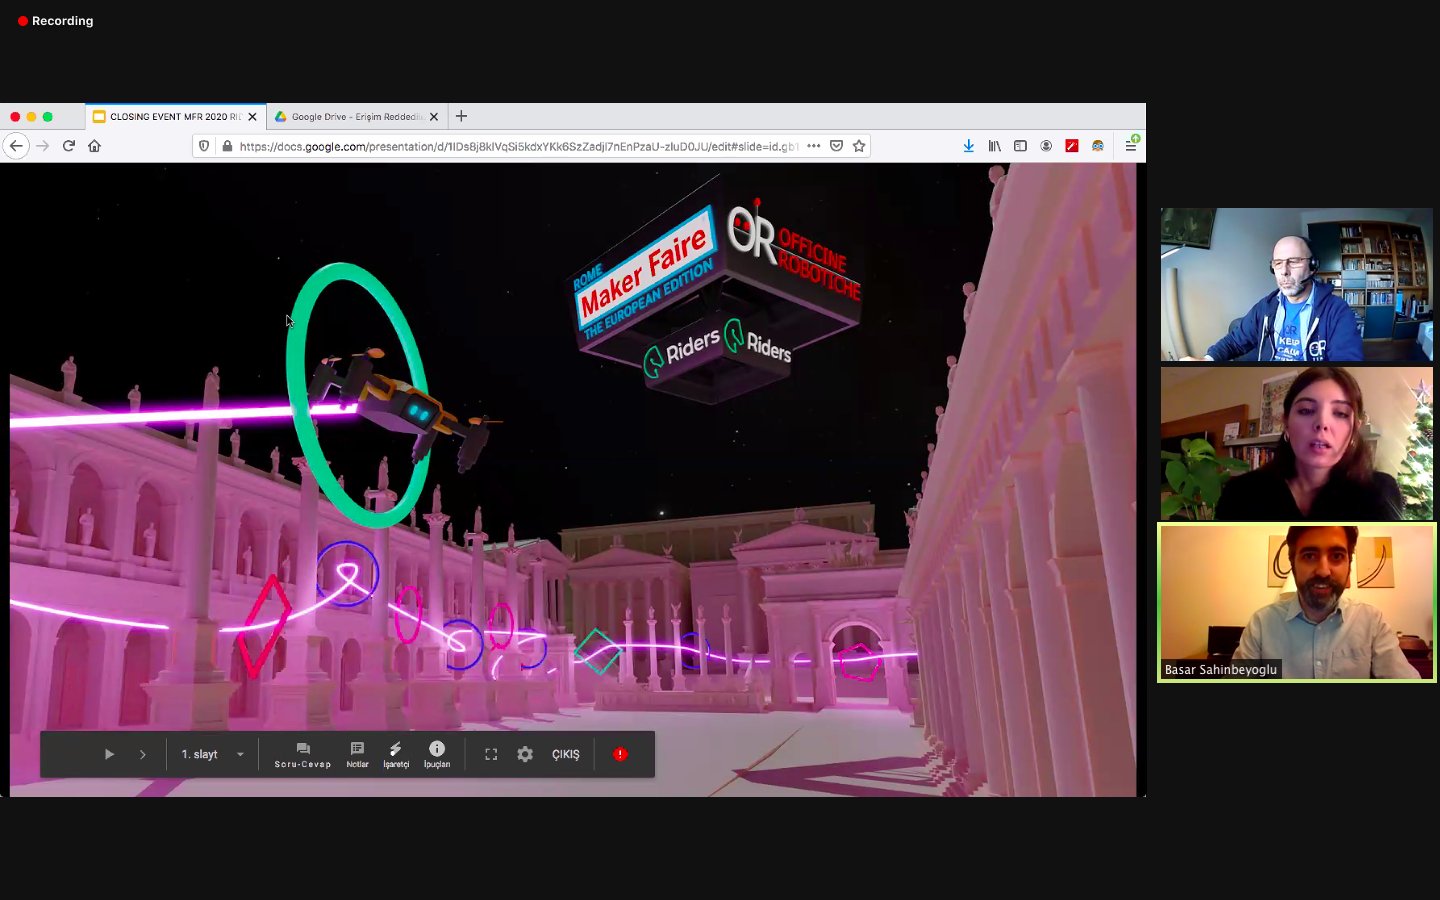
Task: Open the Firefox library icon
Action: 994,146
